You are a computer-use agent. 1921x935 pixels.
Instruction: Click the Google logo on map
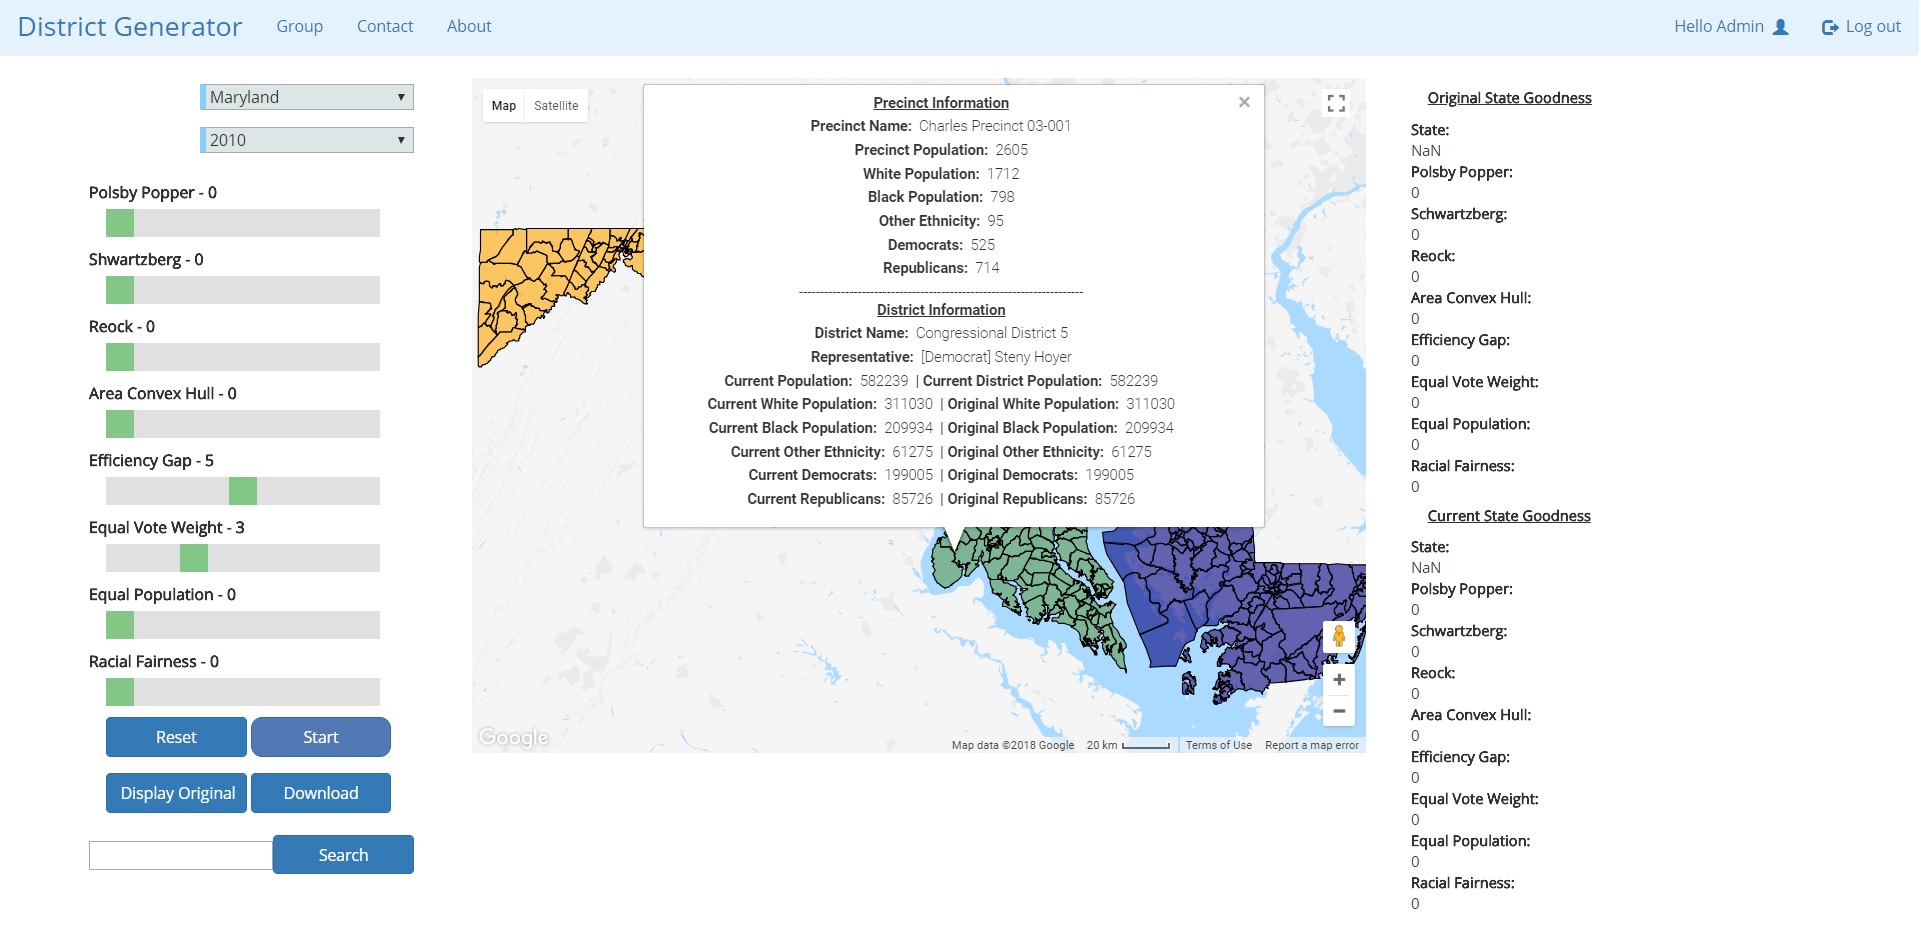[x=513, y=737]
